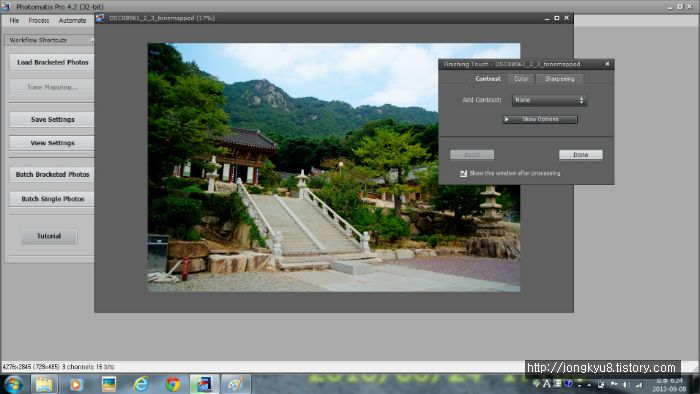Open the File menu
The height and width of the screenshot is (394, 700).
click(x=14, y=21)
